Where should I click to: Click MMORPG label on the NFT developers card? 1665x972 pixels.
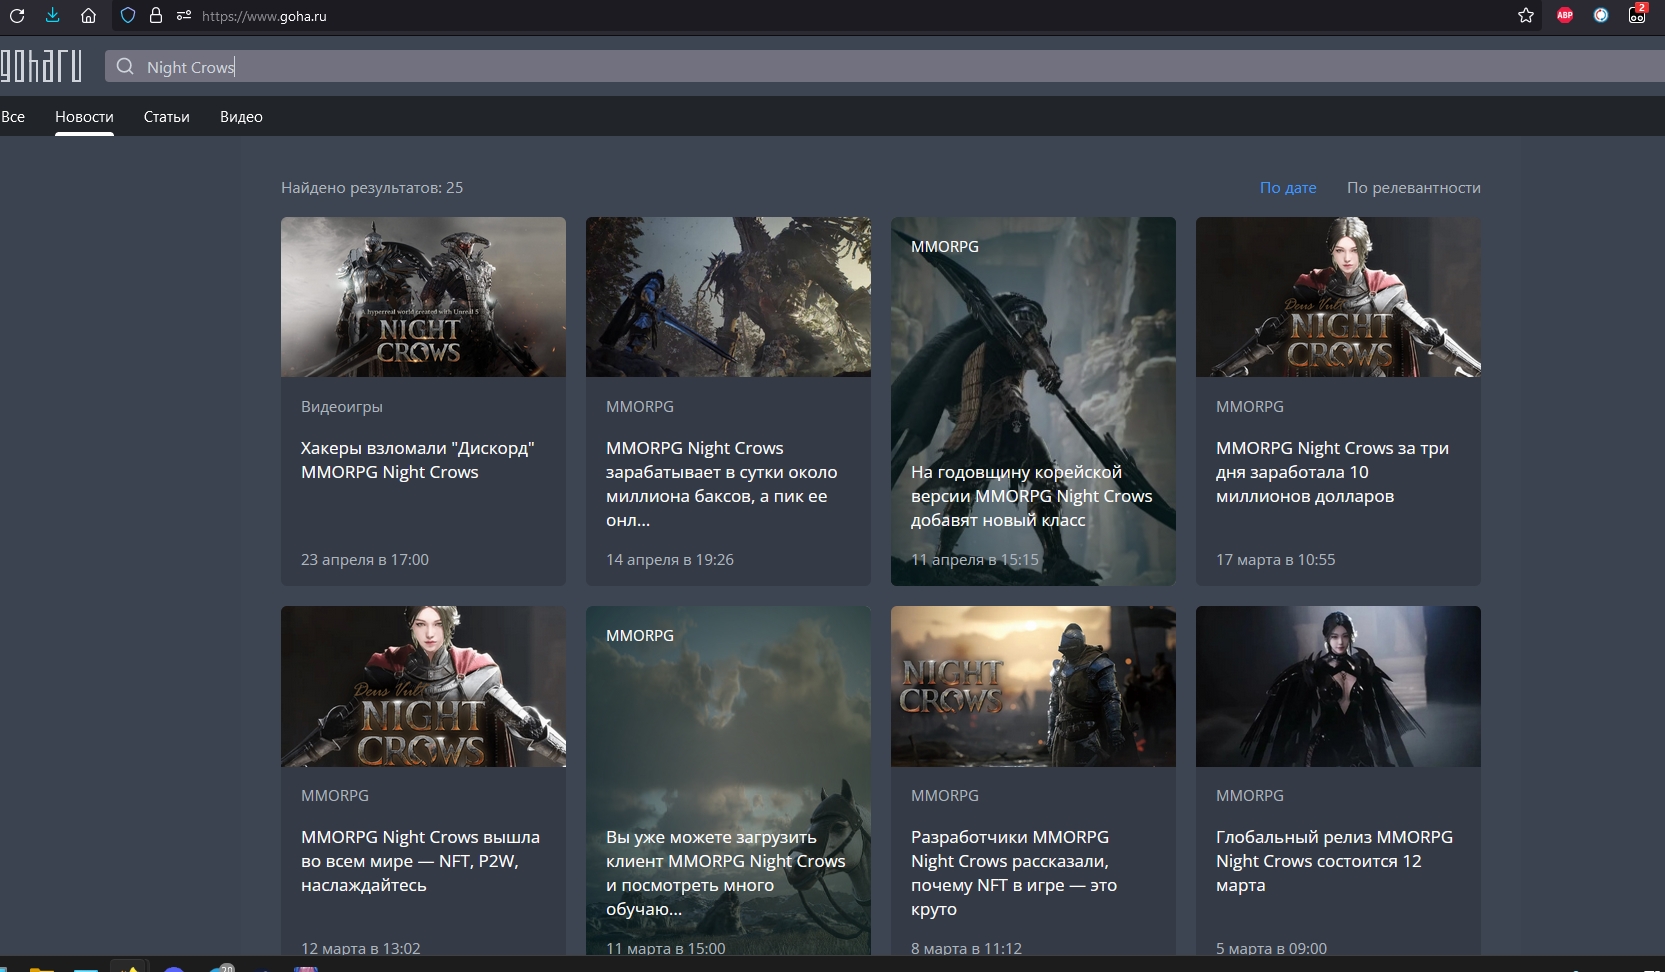click(945, 796)
